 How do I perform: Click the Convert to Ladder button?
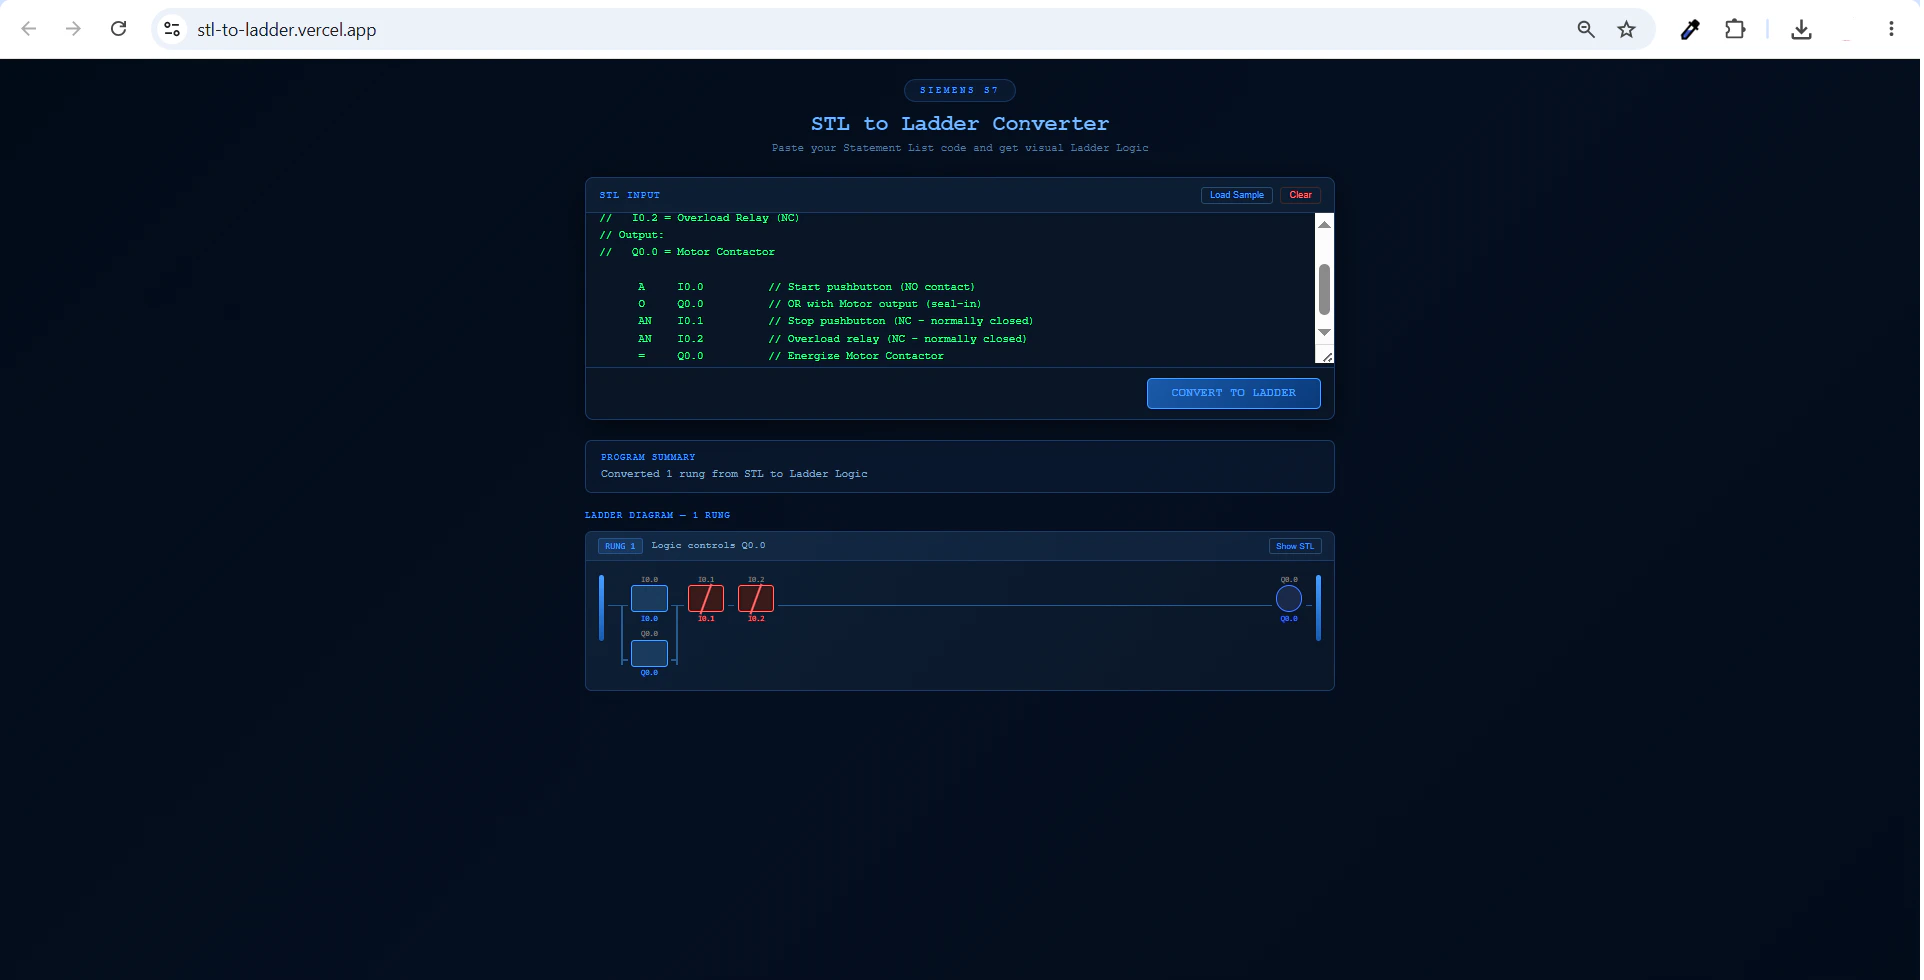coord(1233,393)
